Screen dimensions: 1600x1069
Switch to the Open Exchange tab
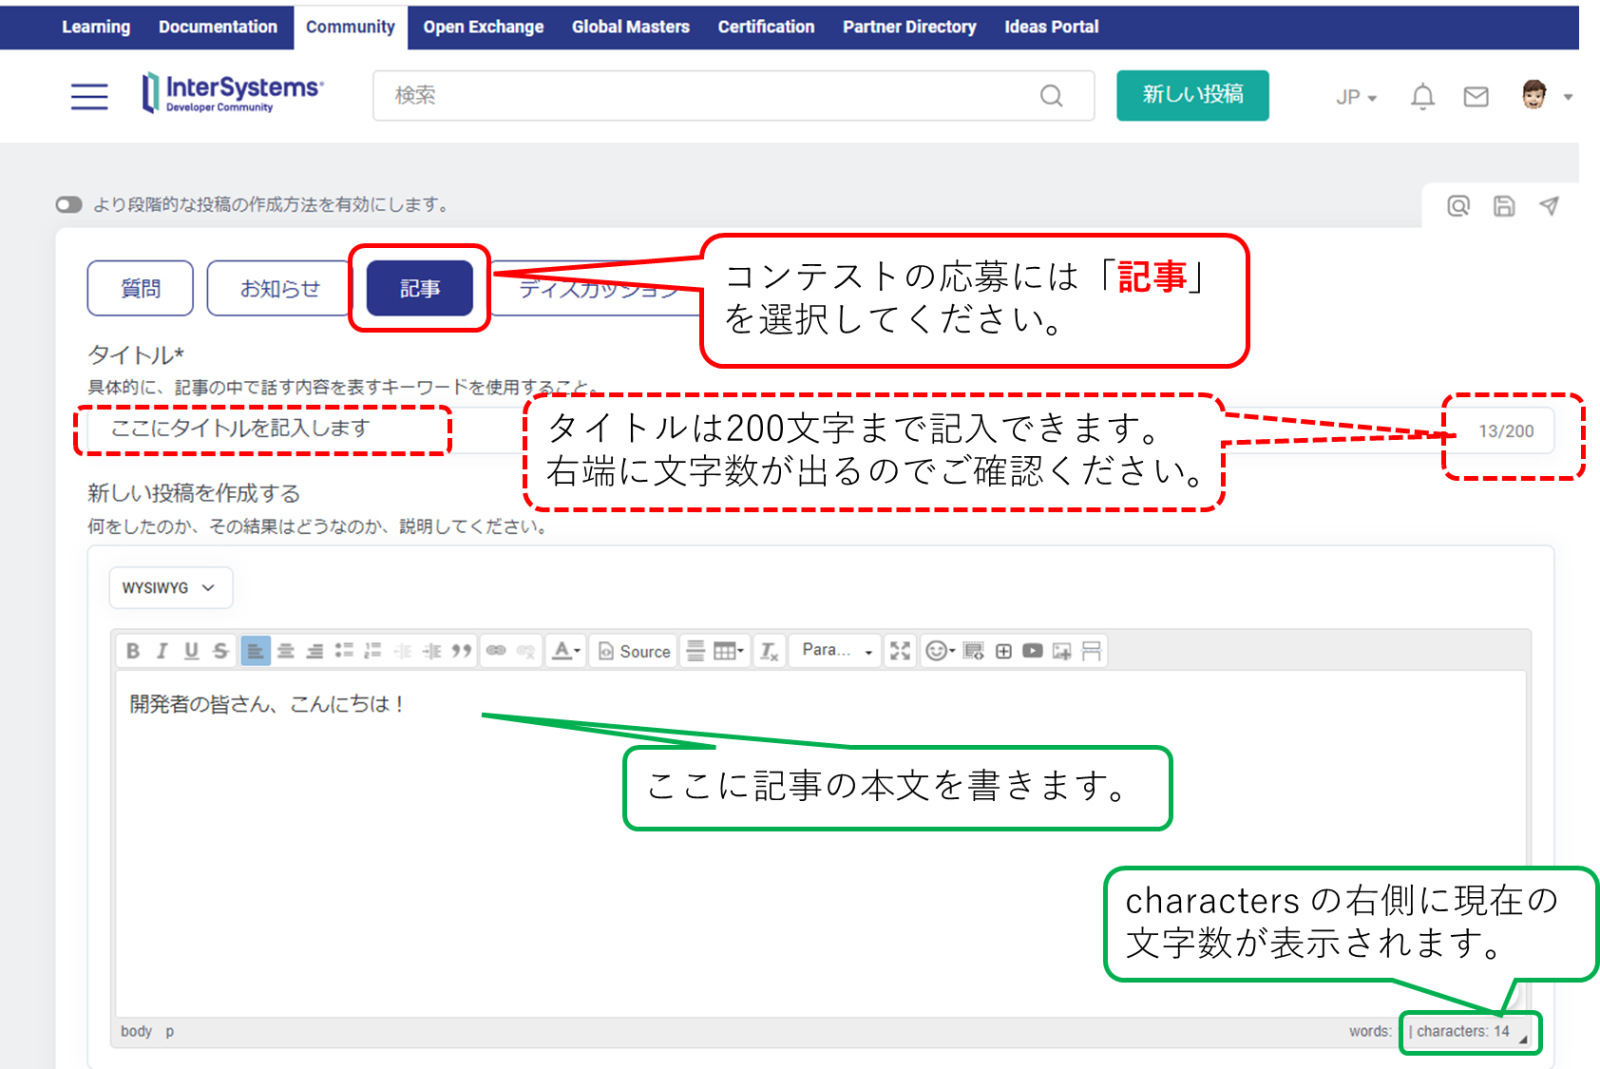click(x=483, y=27)
